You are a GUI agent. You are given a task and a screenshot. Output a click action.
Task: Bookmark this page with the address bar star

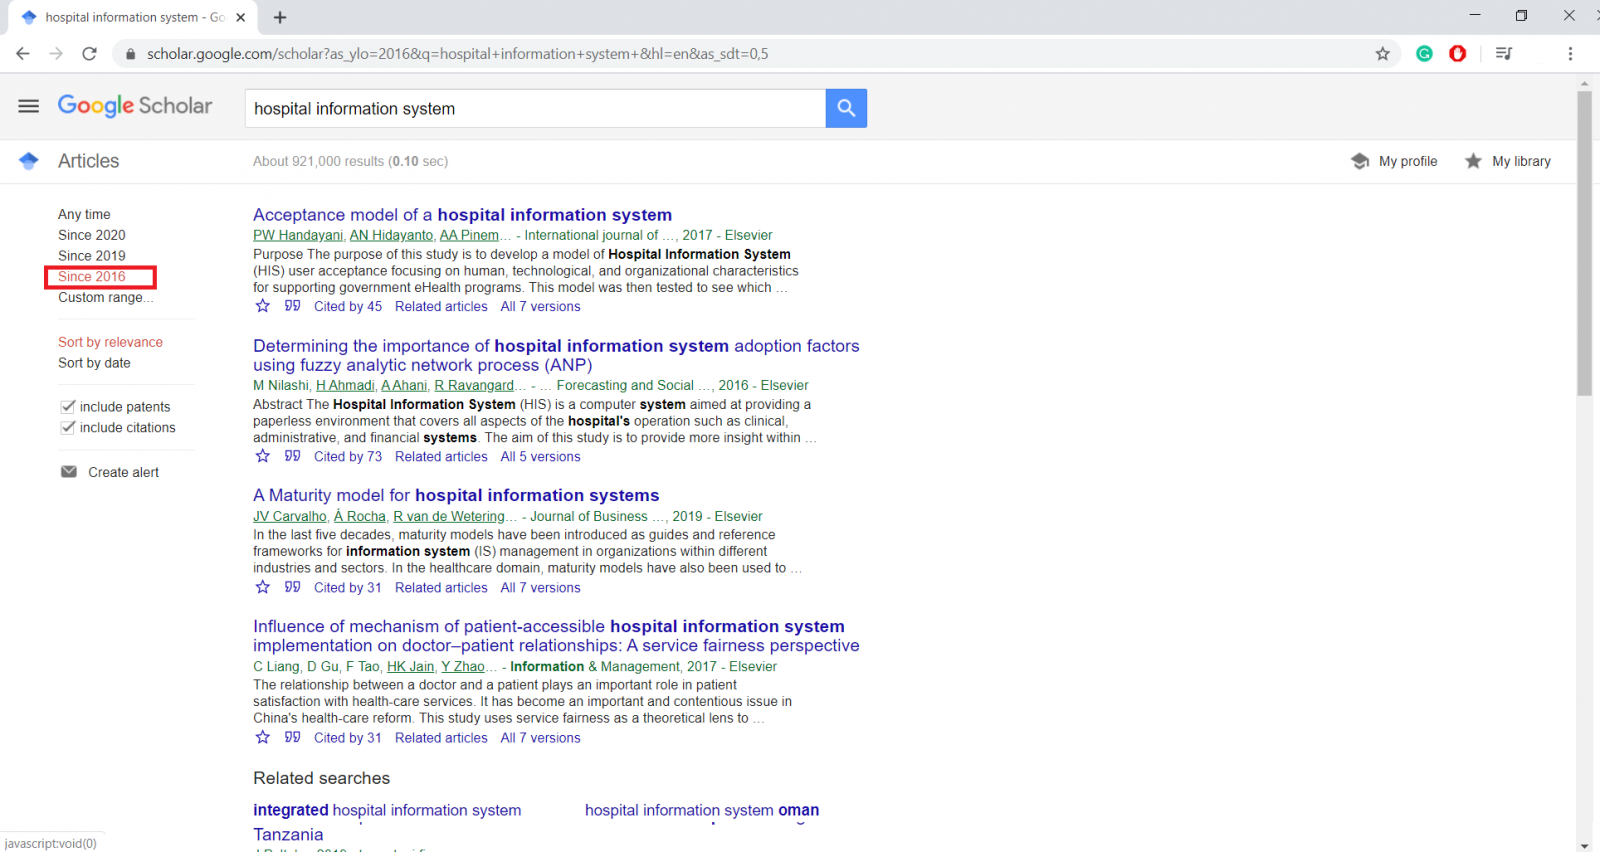[x=1382, y=54]
